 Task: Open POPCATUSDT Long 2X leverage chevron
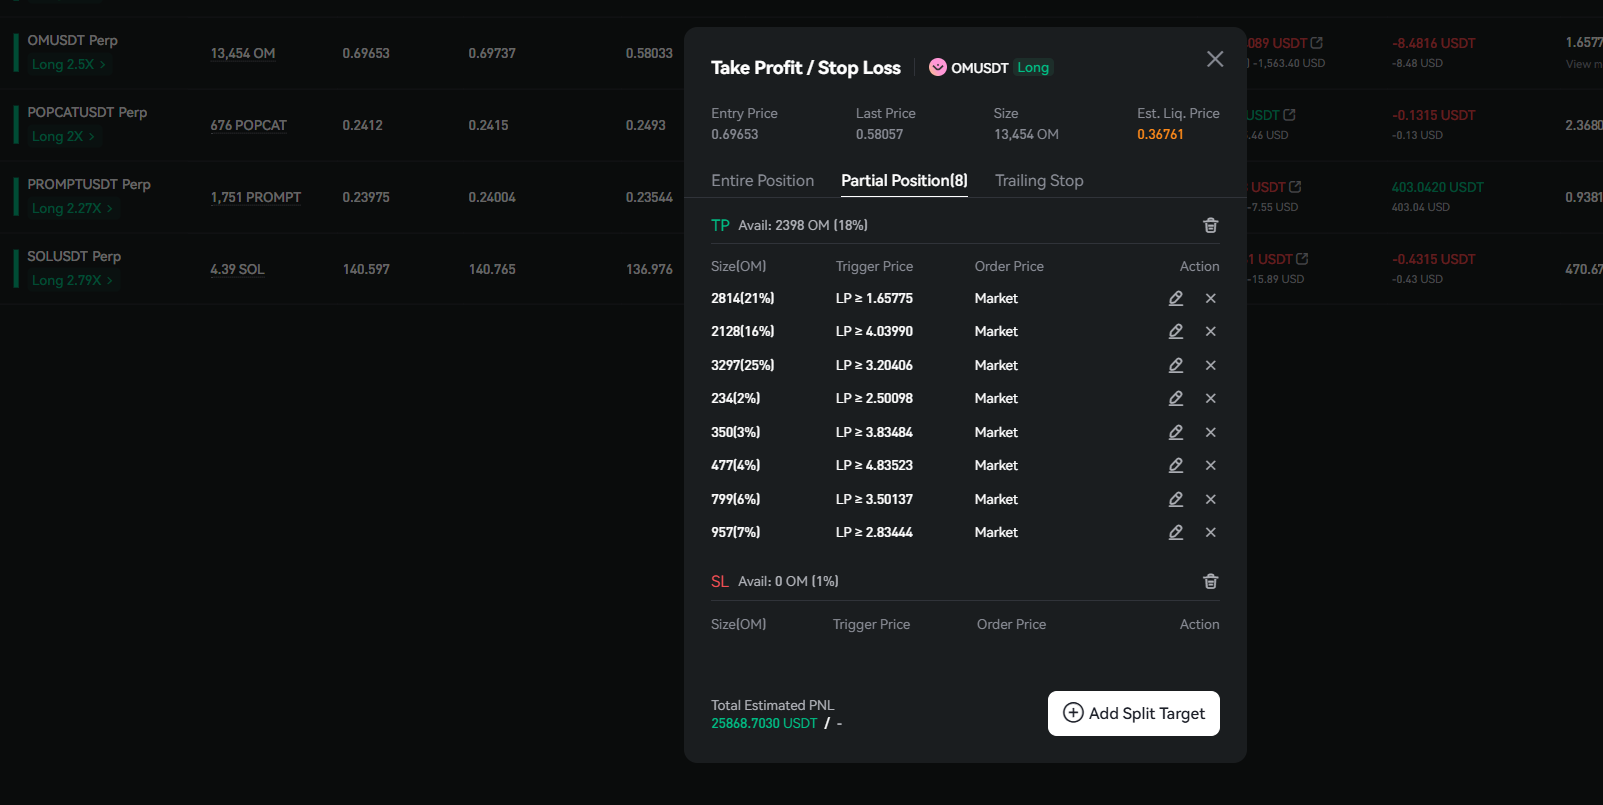click(63, 137)
